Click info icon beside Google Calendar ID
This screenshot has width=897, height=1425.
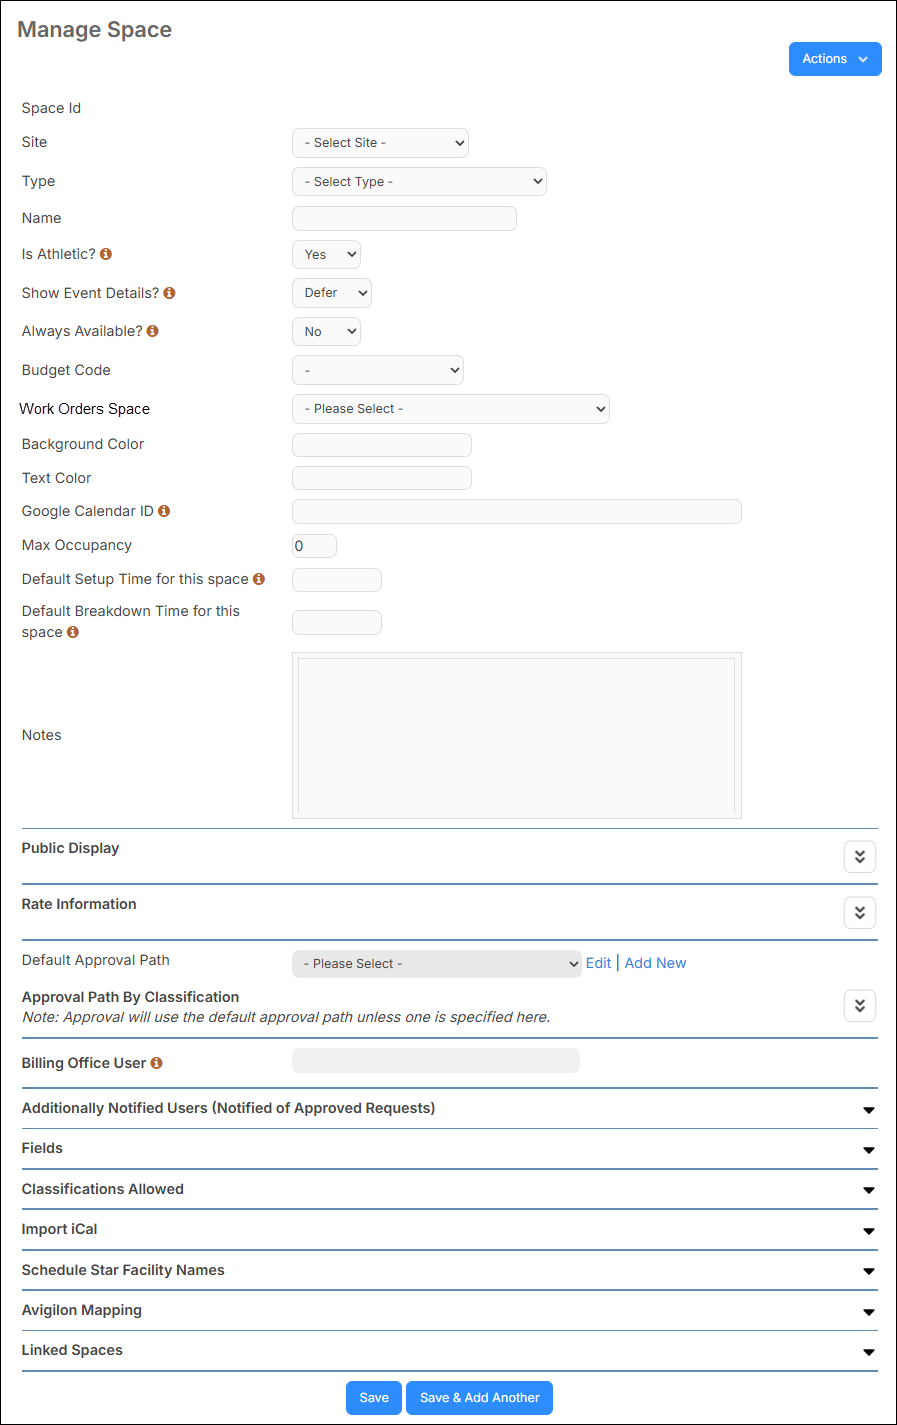click(164, 511)
